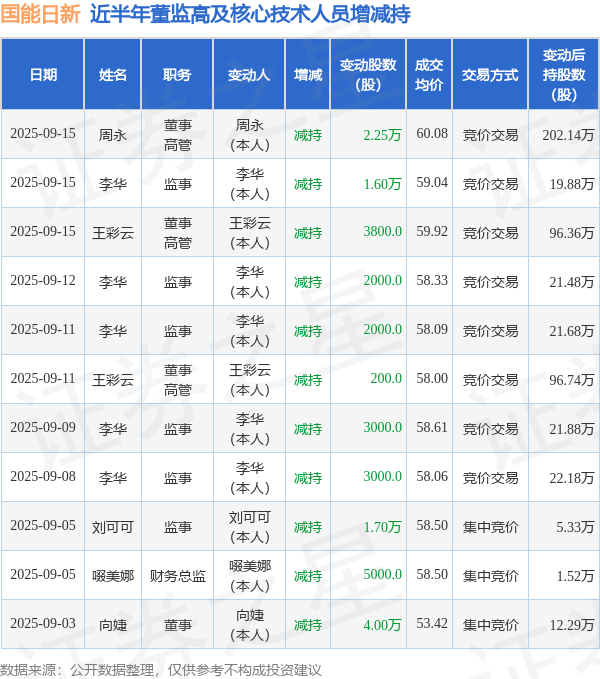Select the 交易方式 column header
The height and width of the screenshot is (679, 600).
coord(490,74)
